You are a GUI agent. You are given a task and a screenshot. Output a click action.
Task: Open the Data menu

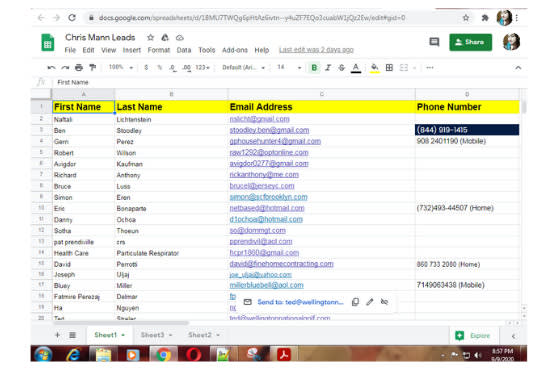(x=184, y=50)
